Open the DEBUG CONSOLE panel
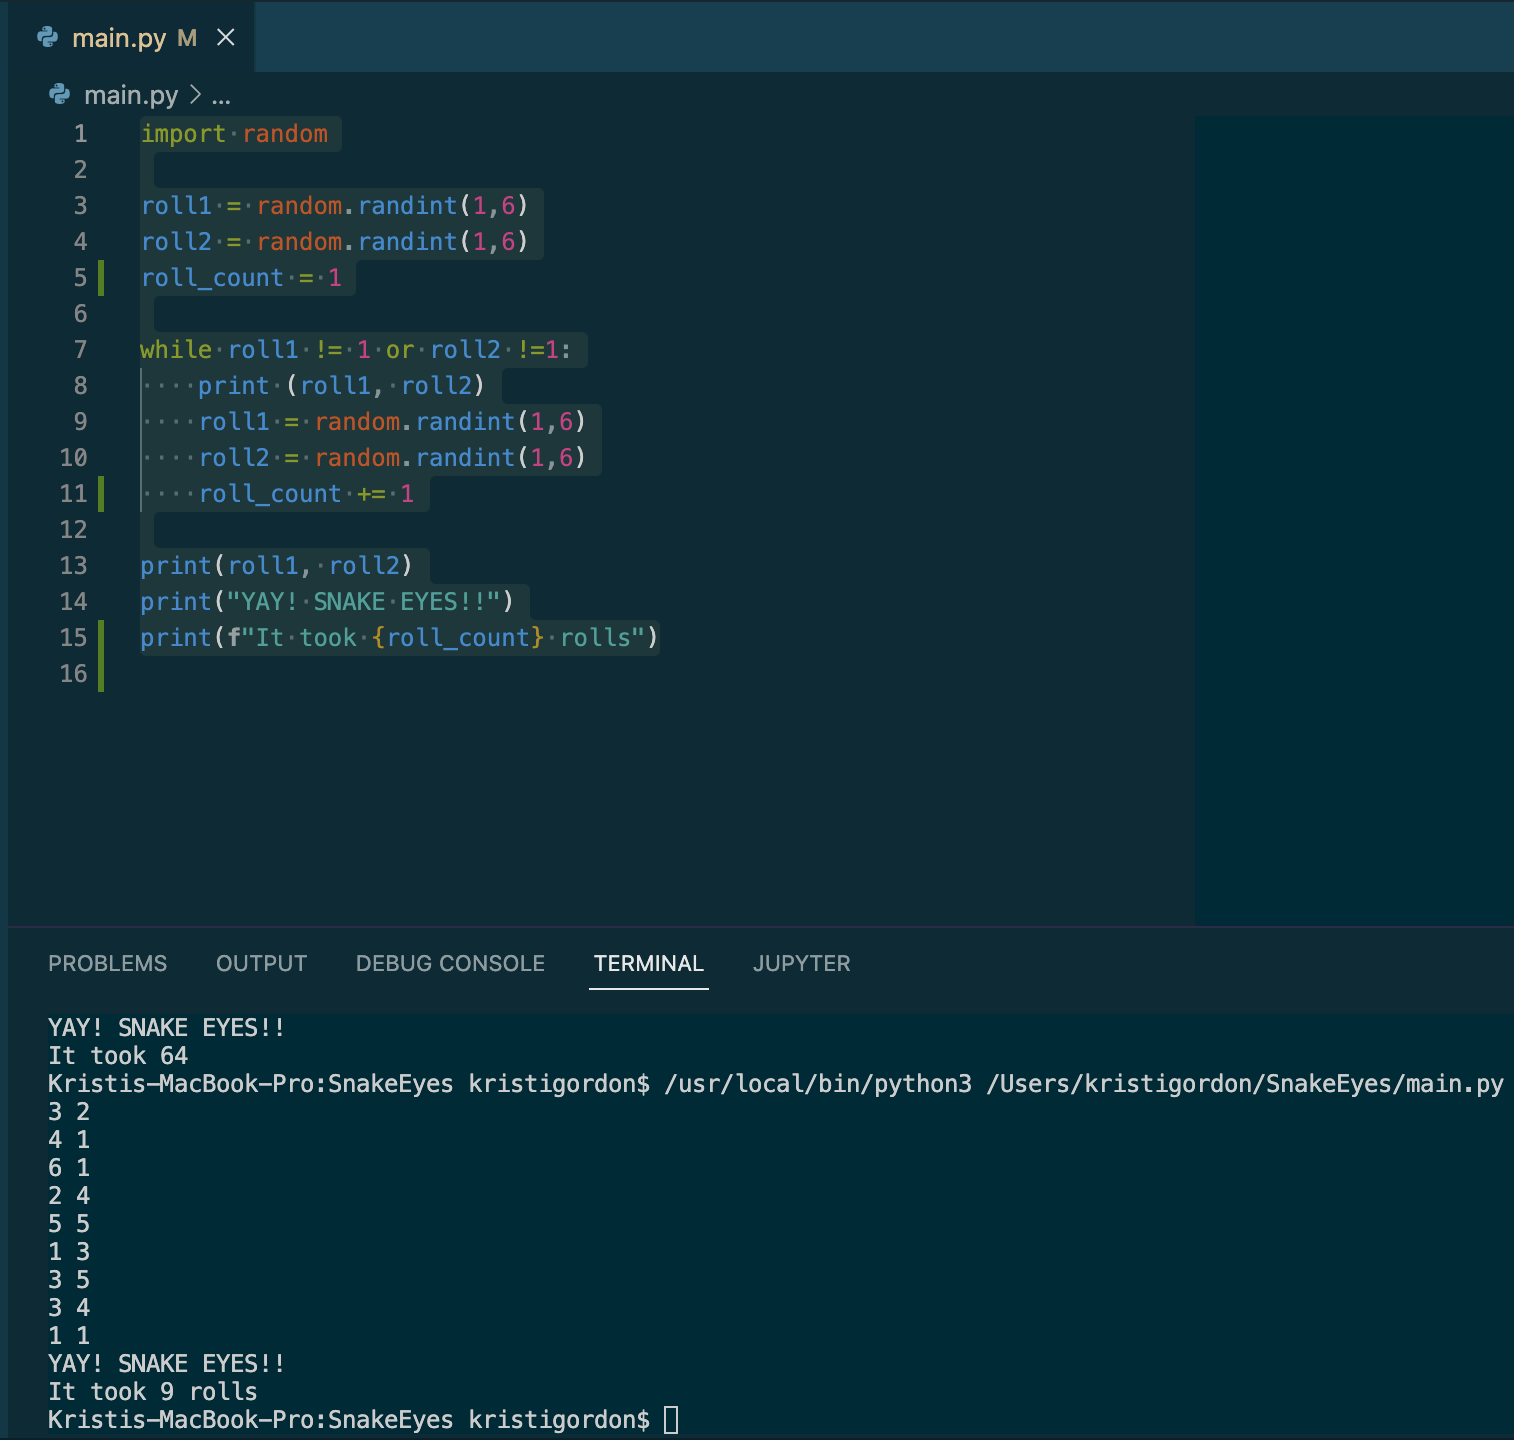The width and height of the screenshot is (1514, 1440). tap(449, 963)
